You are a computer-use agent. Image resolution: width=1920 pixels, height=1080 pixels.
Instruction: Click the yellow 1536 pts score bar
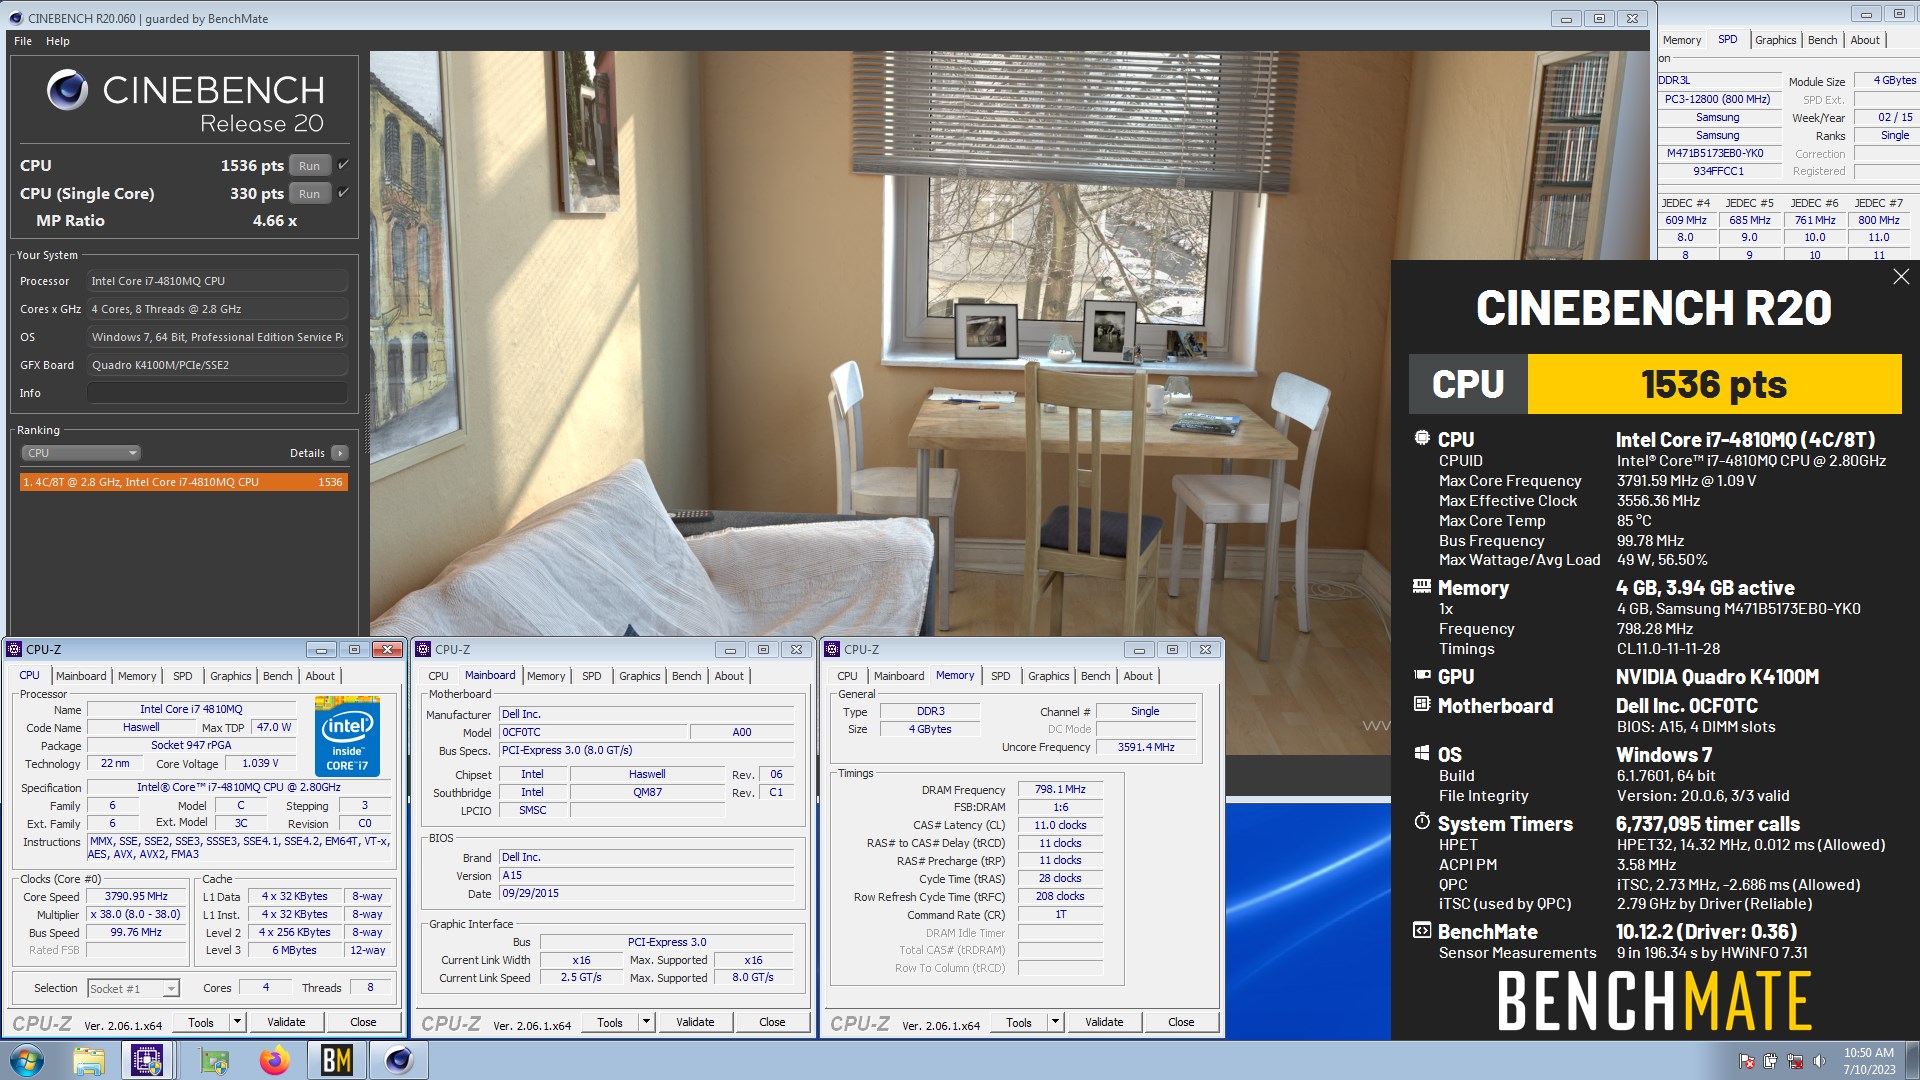[1714, 384]
